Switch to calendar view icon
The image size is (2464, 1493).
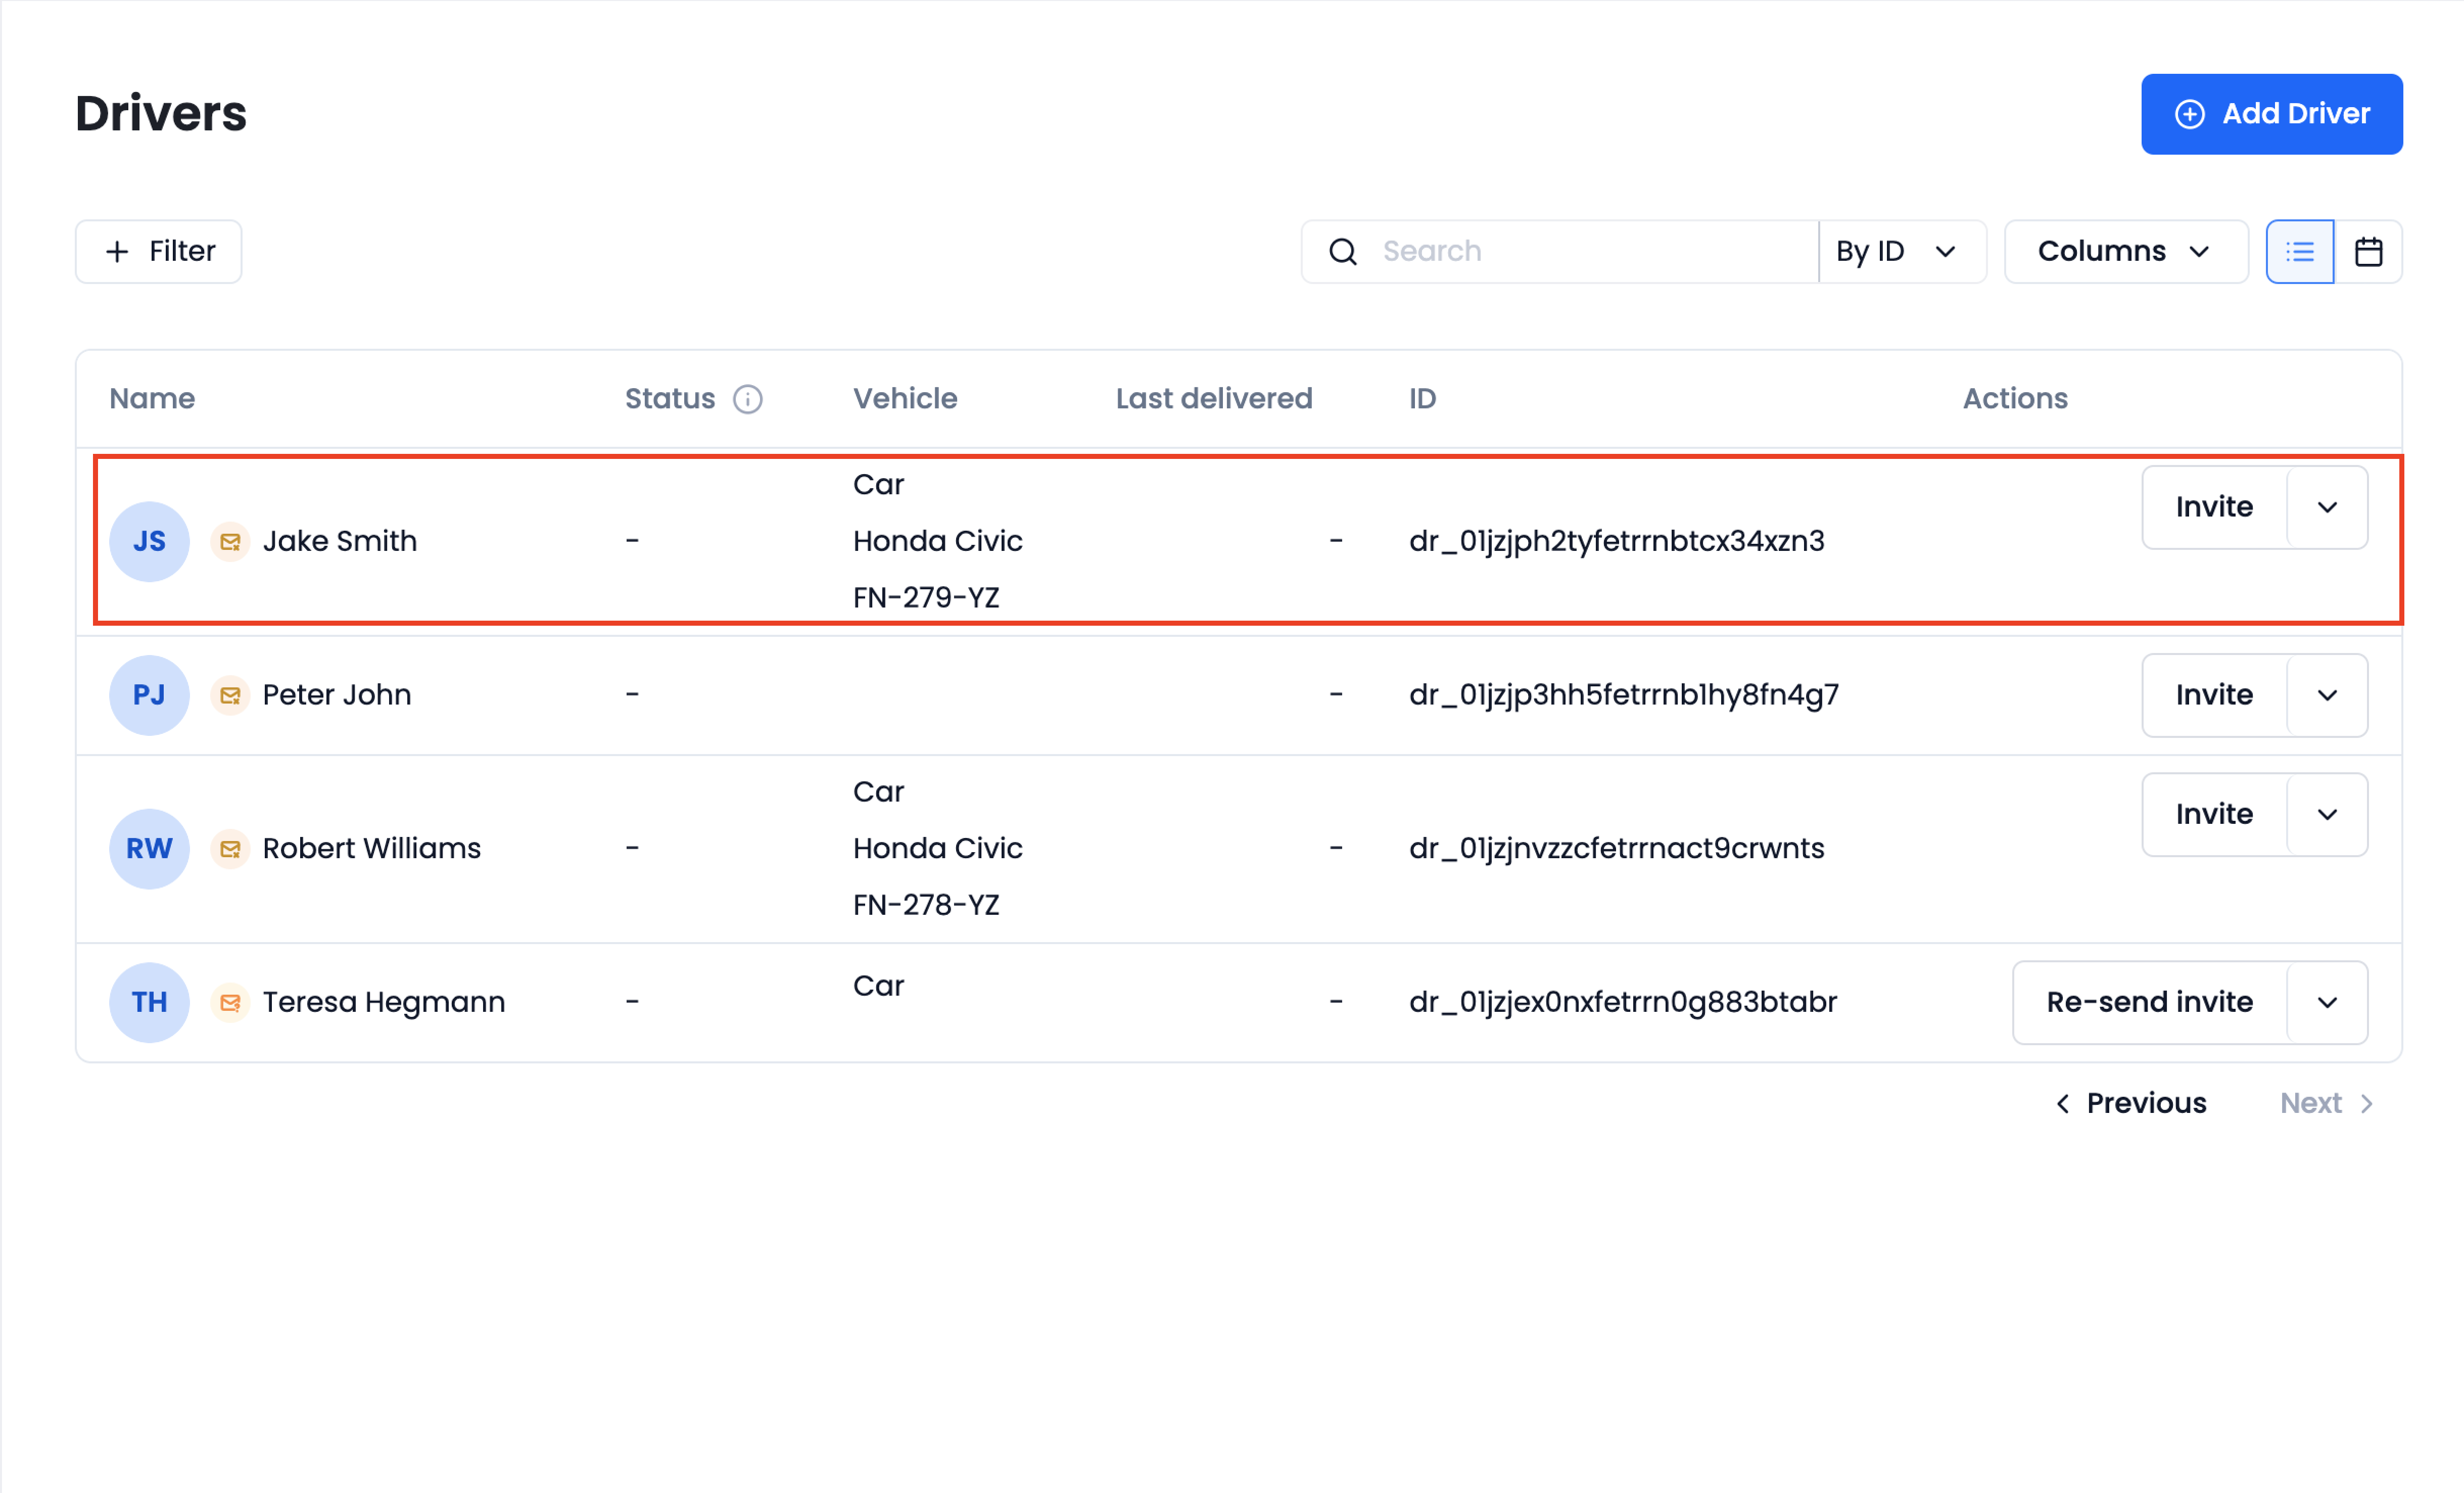[x=2368, y=251]
